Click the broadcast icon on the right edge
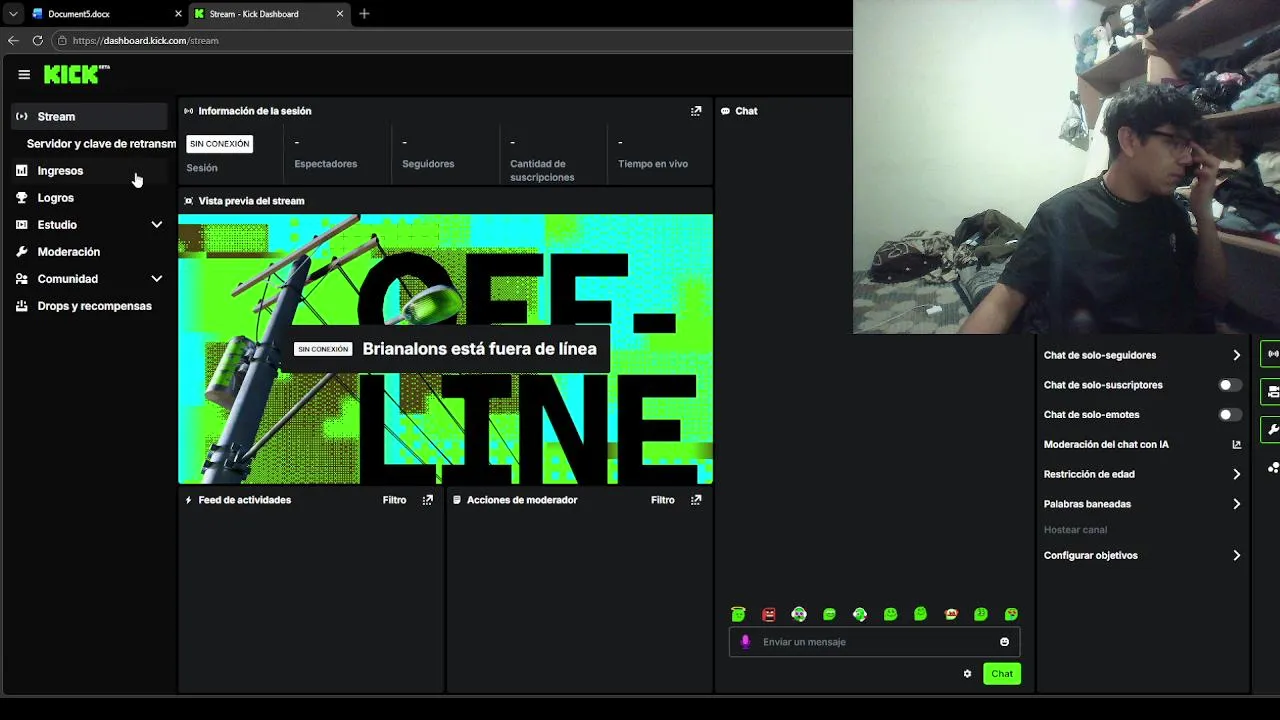This screenshot has height=720, width=1280. (1273, 354)
